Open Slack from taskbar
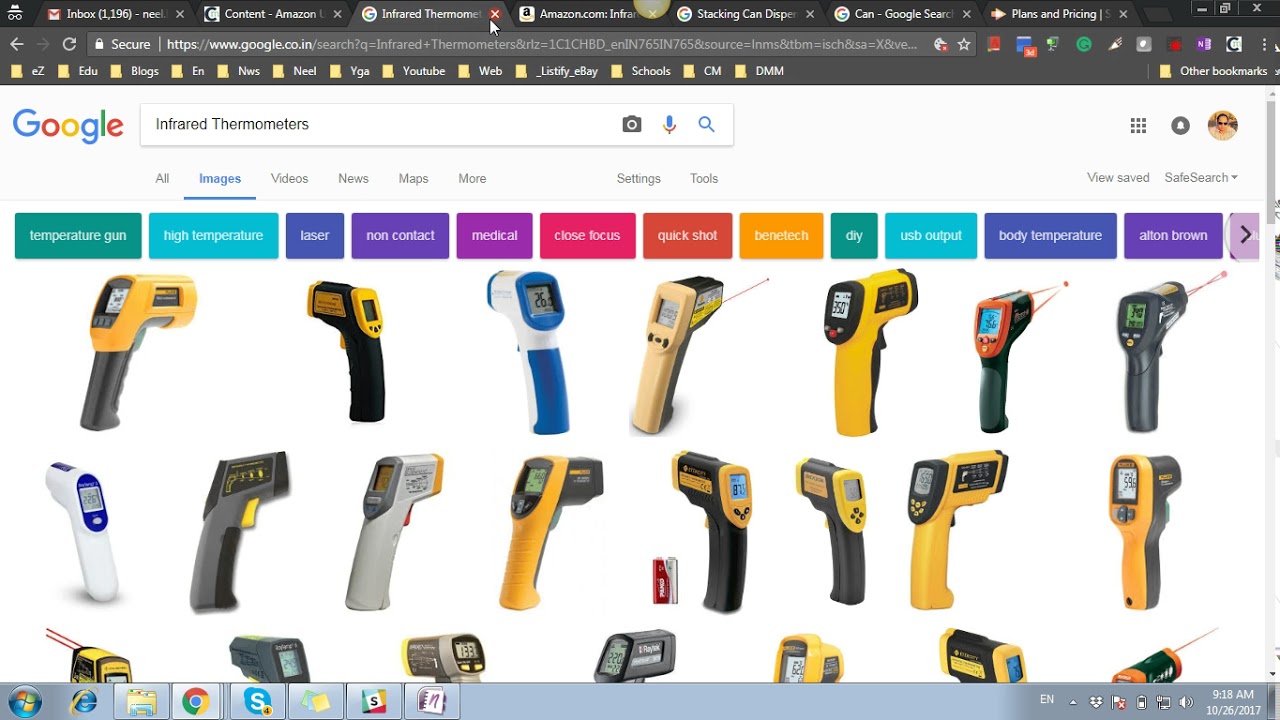The width and height of the screenshot is (1280, 720). point(374,702)
